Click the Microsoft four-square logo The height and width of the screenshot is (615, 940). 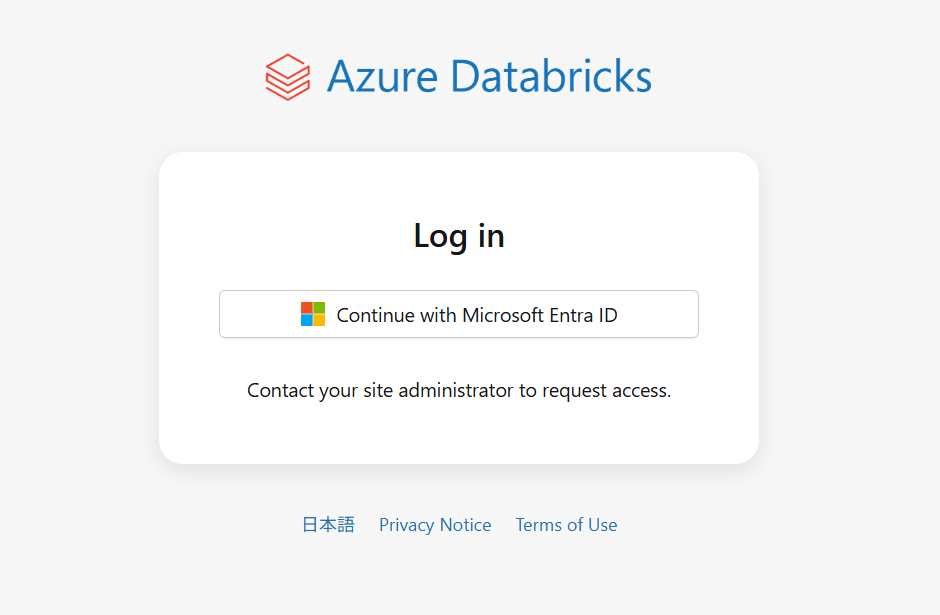click(x=313, y=315)
